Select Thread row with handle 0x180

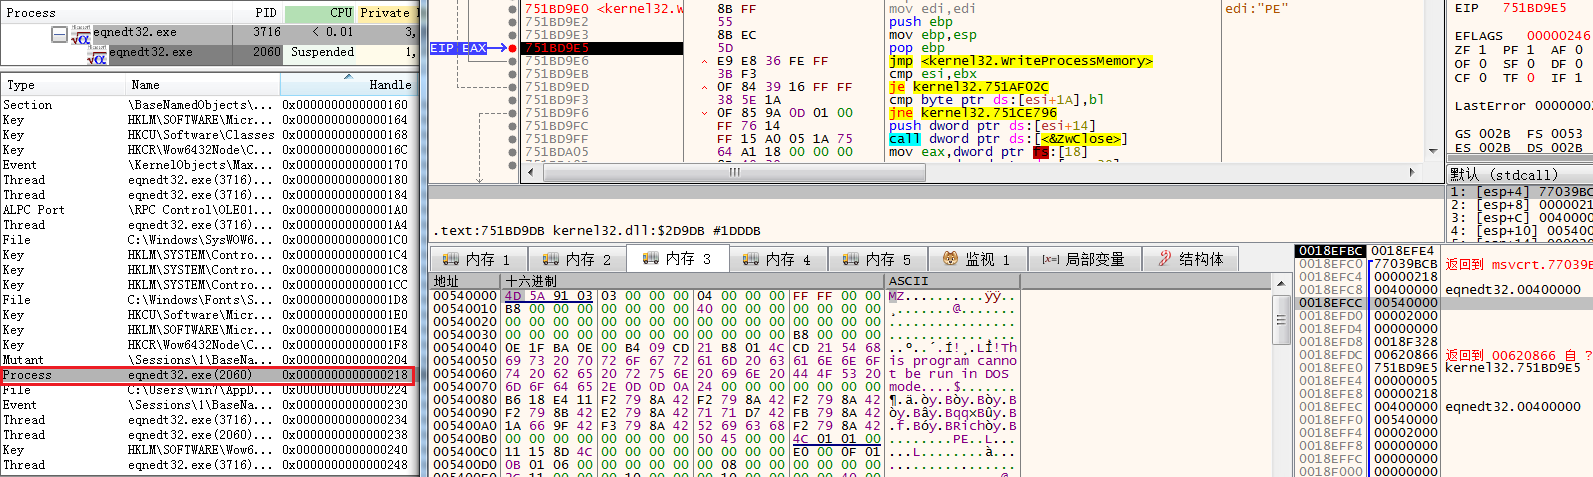pyautogui.click(x=208, y=180)
